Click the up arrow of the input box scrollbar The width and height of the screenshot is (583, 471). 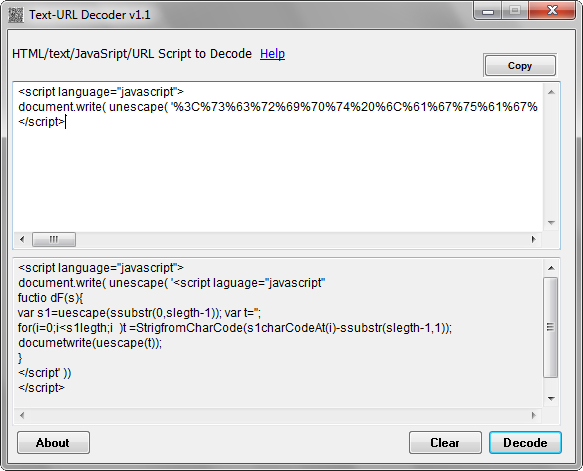pos(551,92)
